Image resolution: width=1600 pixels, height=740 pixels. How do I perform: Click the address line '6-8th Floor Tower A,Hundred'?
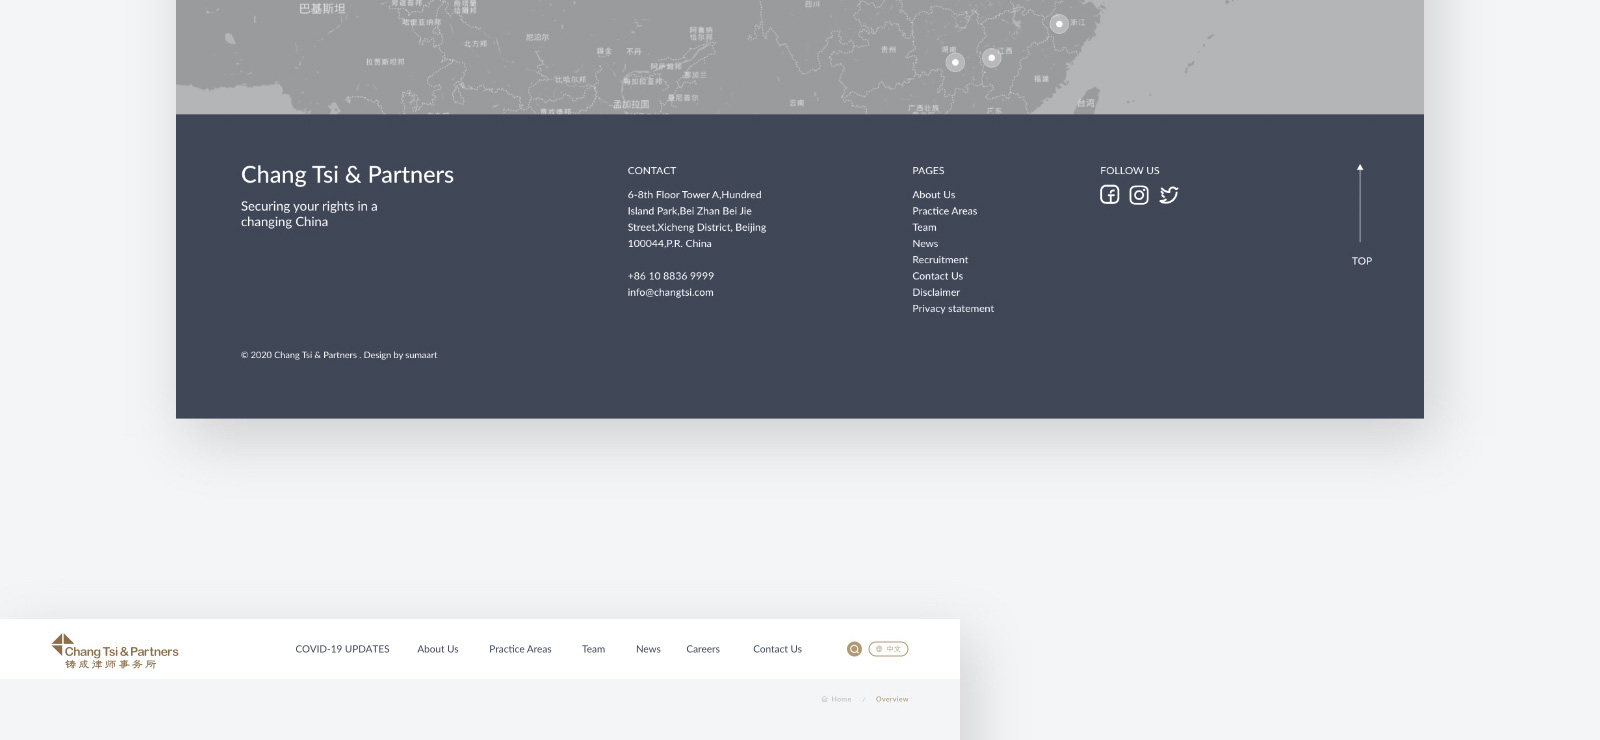(694, 195)
